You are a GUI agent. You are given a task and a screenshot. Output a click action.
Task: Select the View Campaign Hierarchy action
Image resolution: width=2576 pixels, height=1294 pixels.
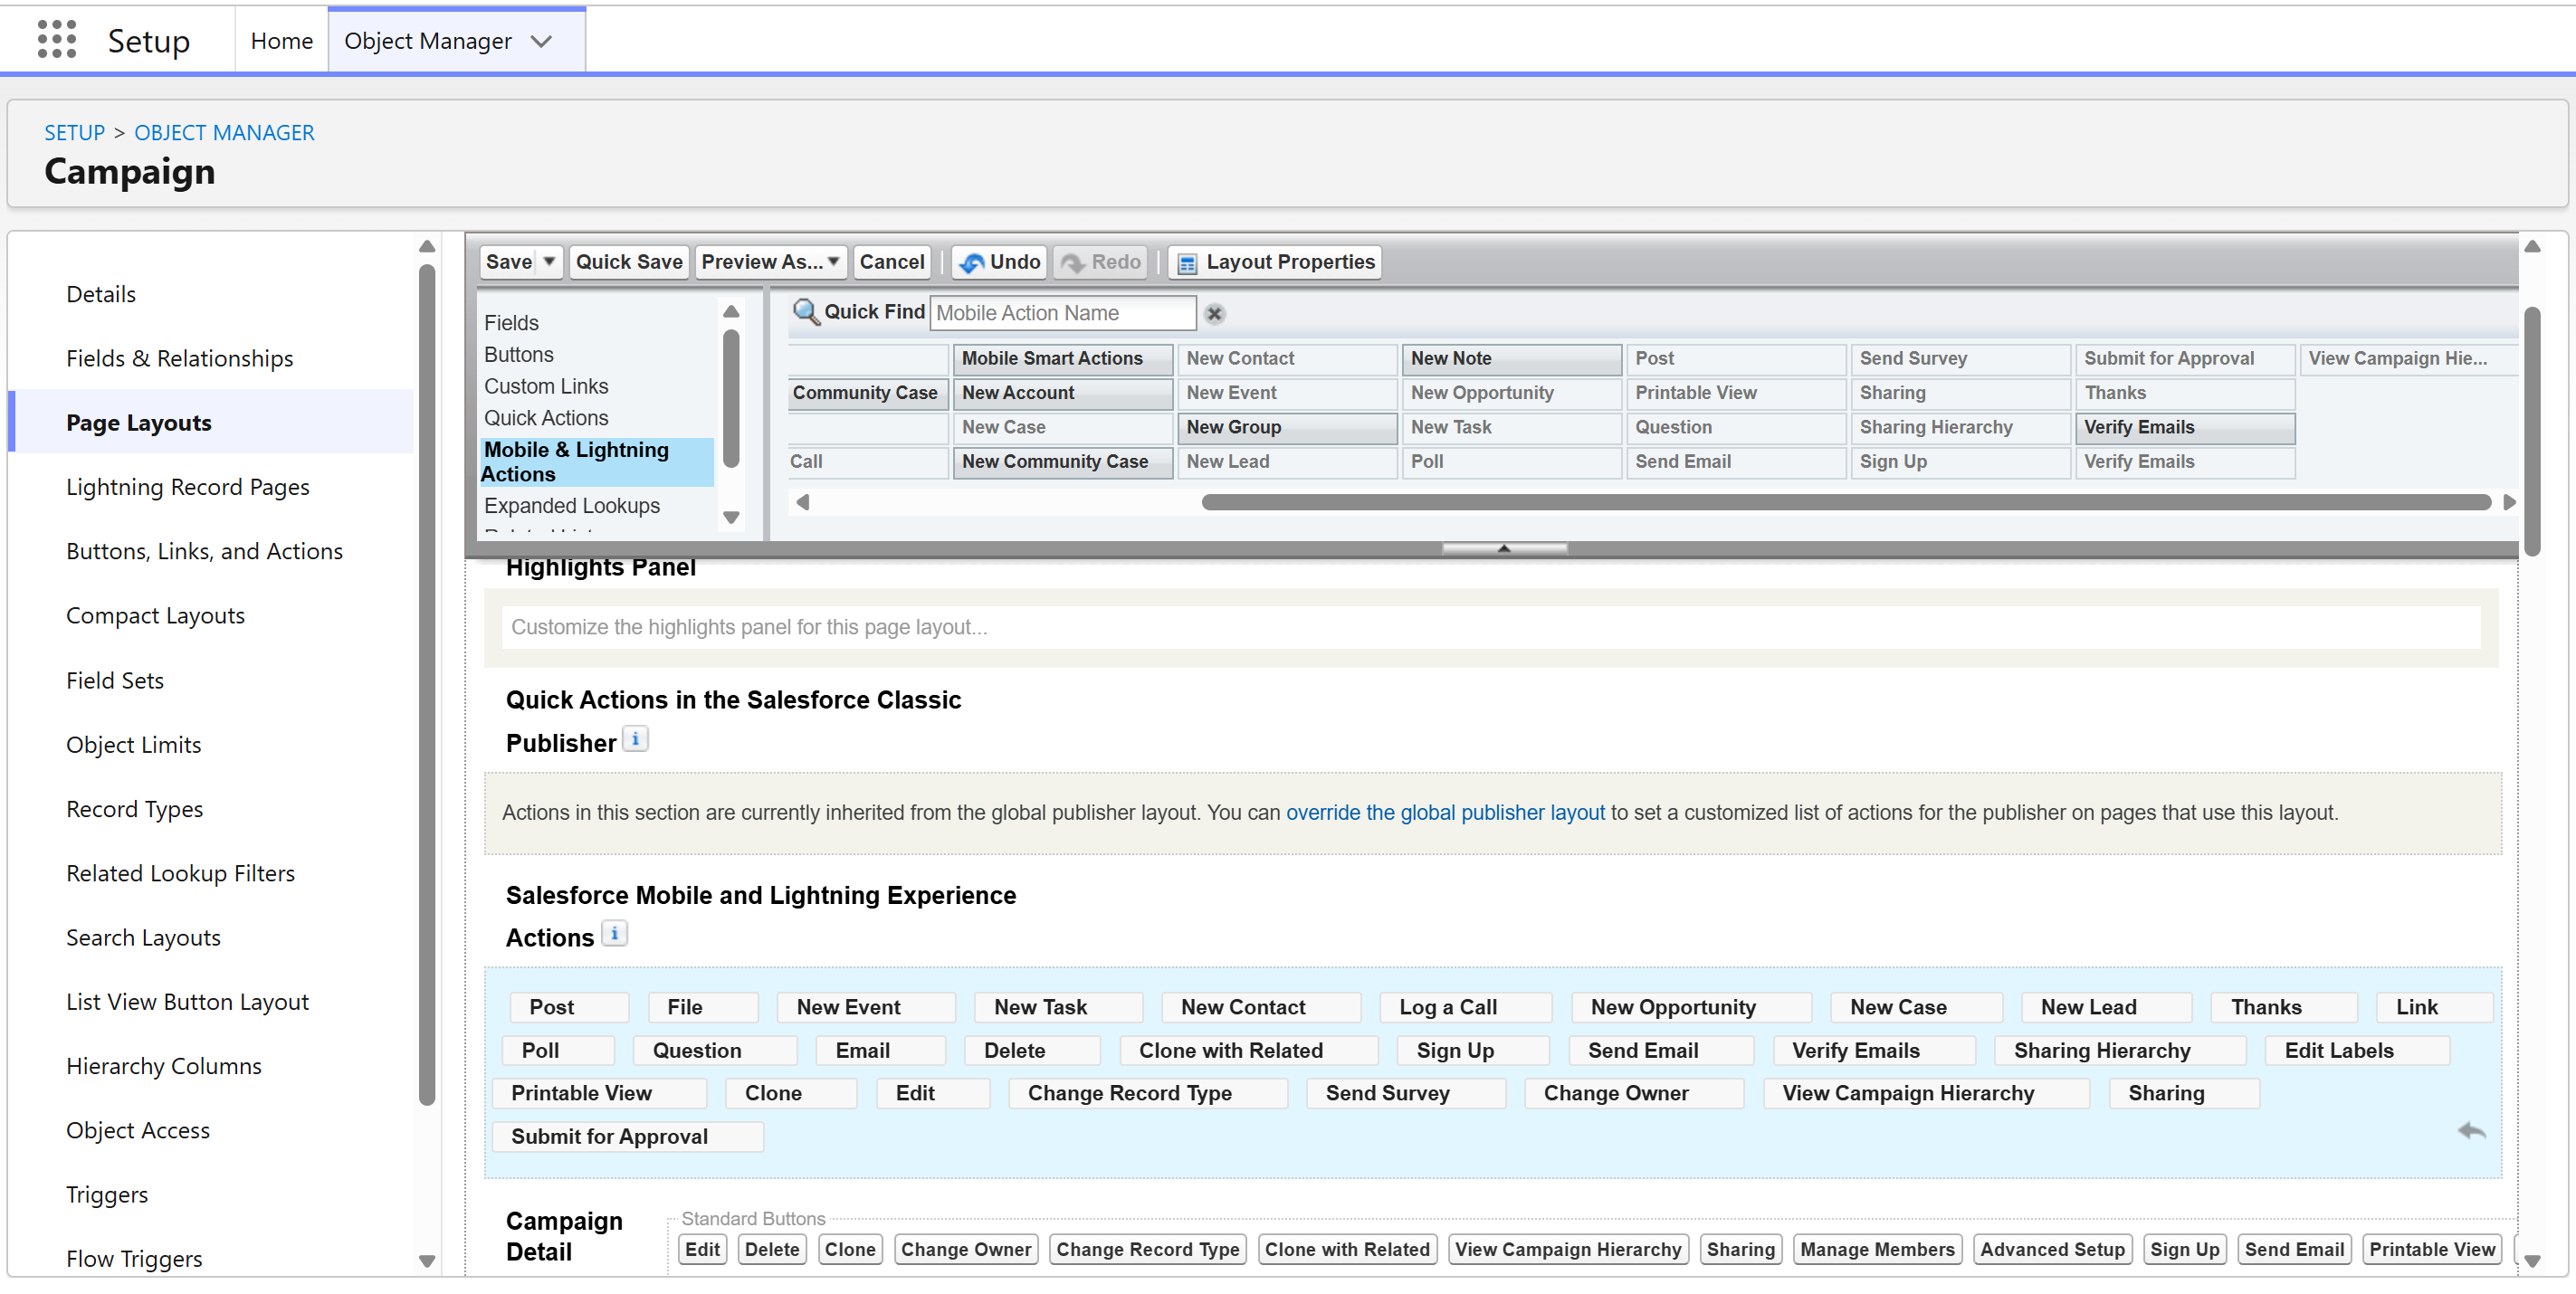(1926, 1093)
